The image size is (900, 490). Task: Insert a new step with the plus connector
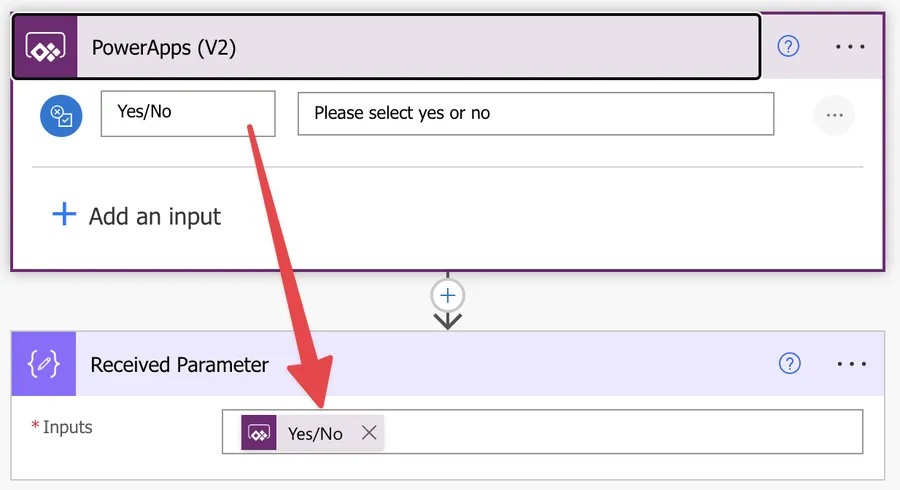click(x=447, y=296)
